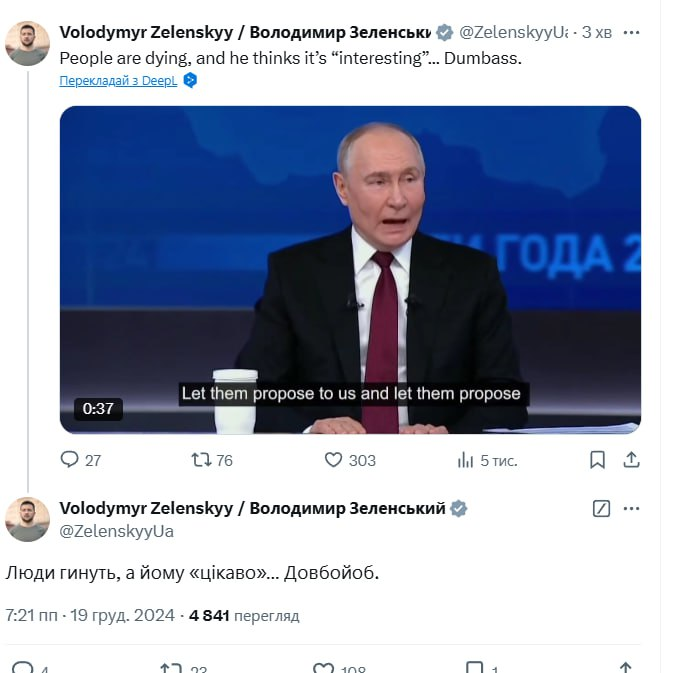682x673 pixels.
Task: Click the 0:37 video duration badge
Action: 98,408
